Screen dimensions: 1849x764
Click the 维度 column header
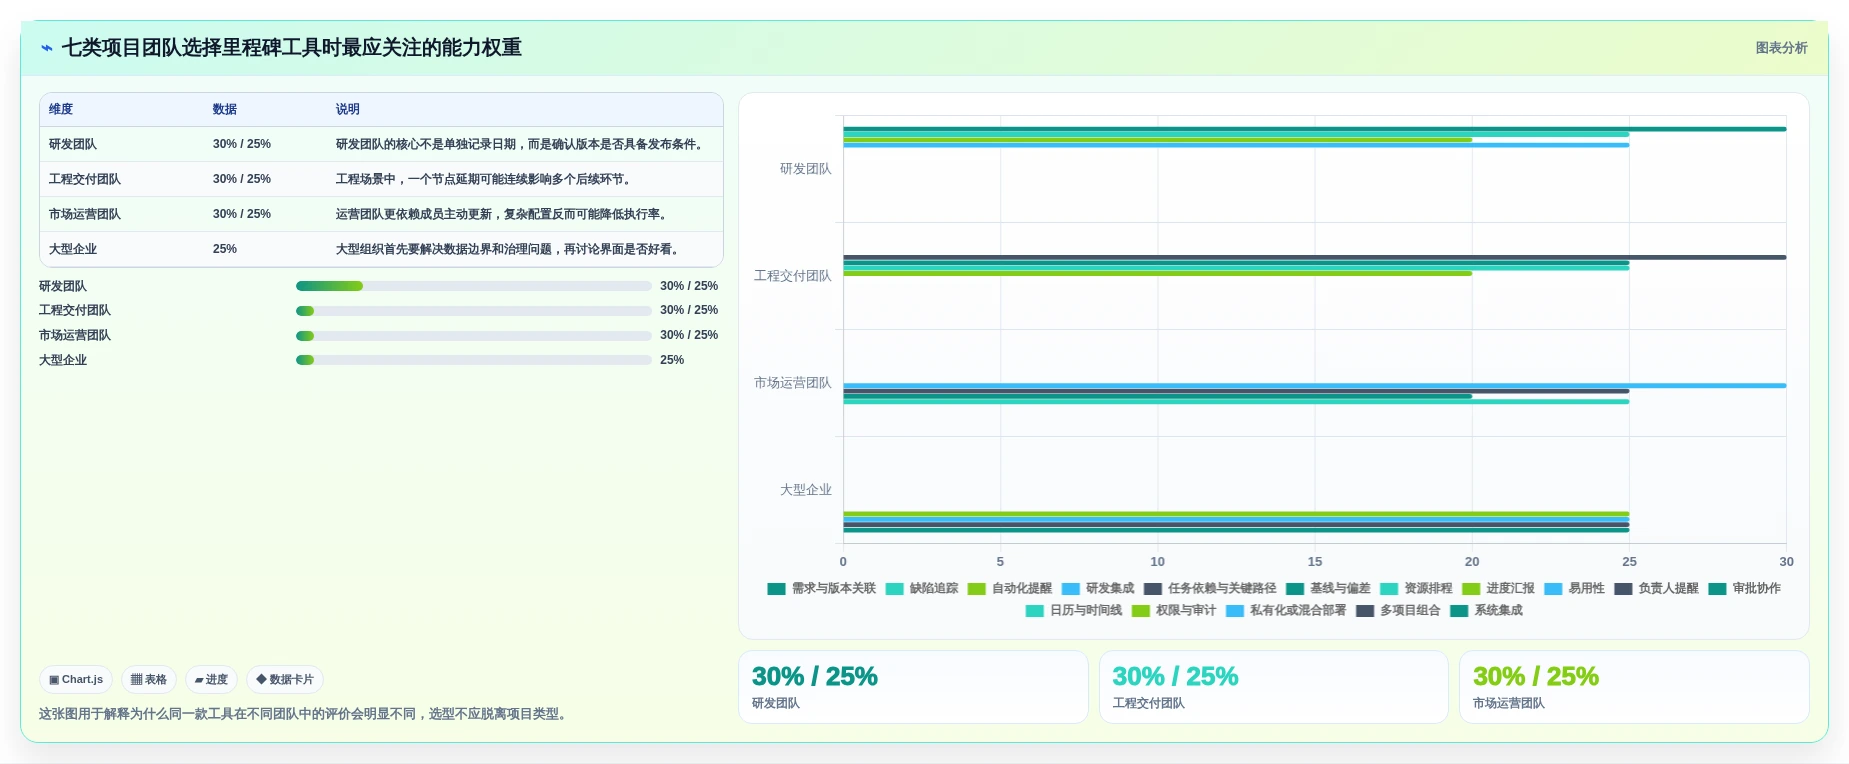point(61,109)
